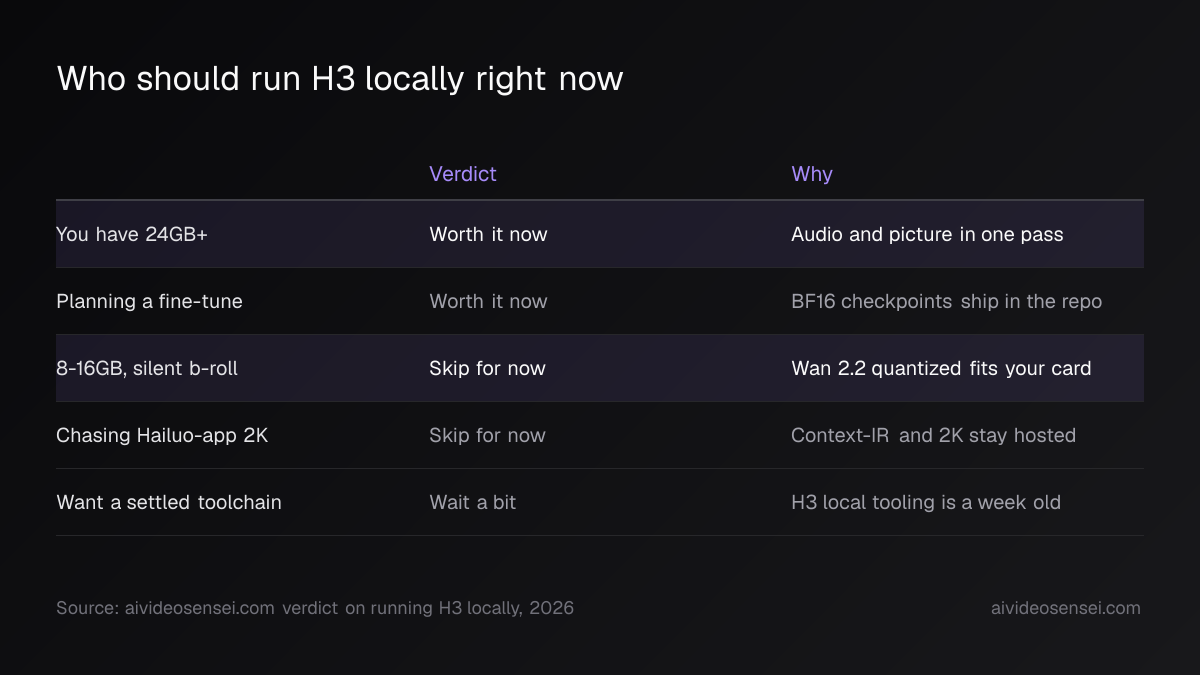Image resolution: width=1200 pixels, height=675 pixels.
Task: Click 'Worth it now' in the fine-tune row
Action: click(x=488, y=301)
